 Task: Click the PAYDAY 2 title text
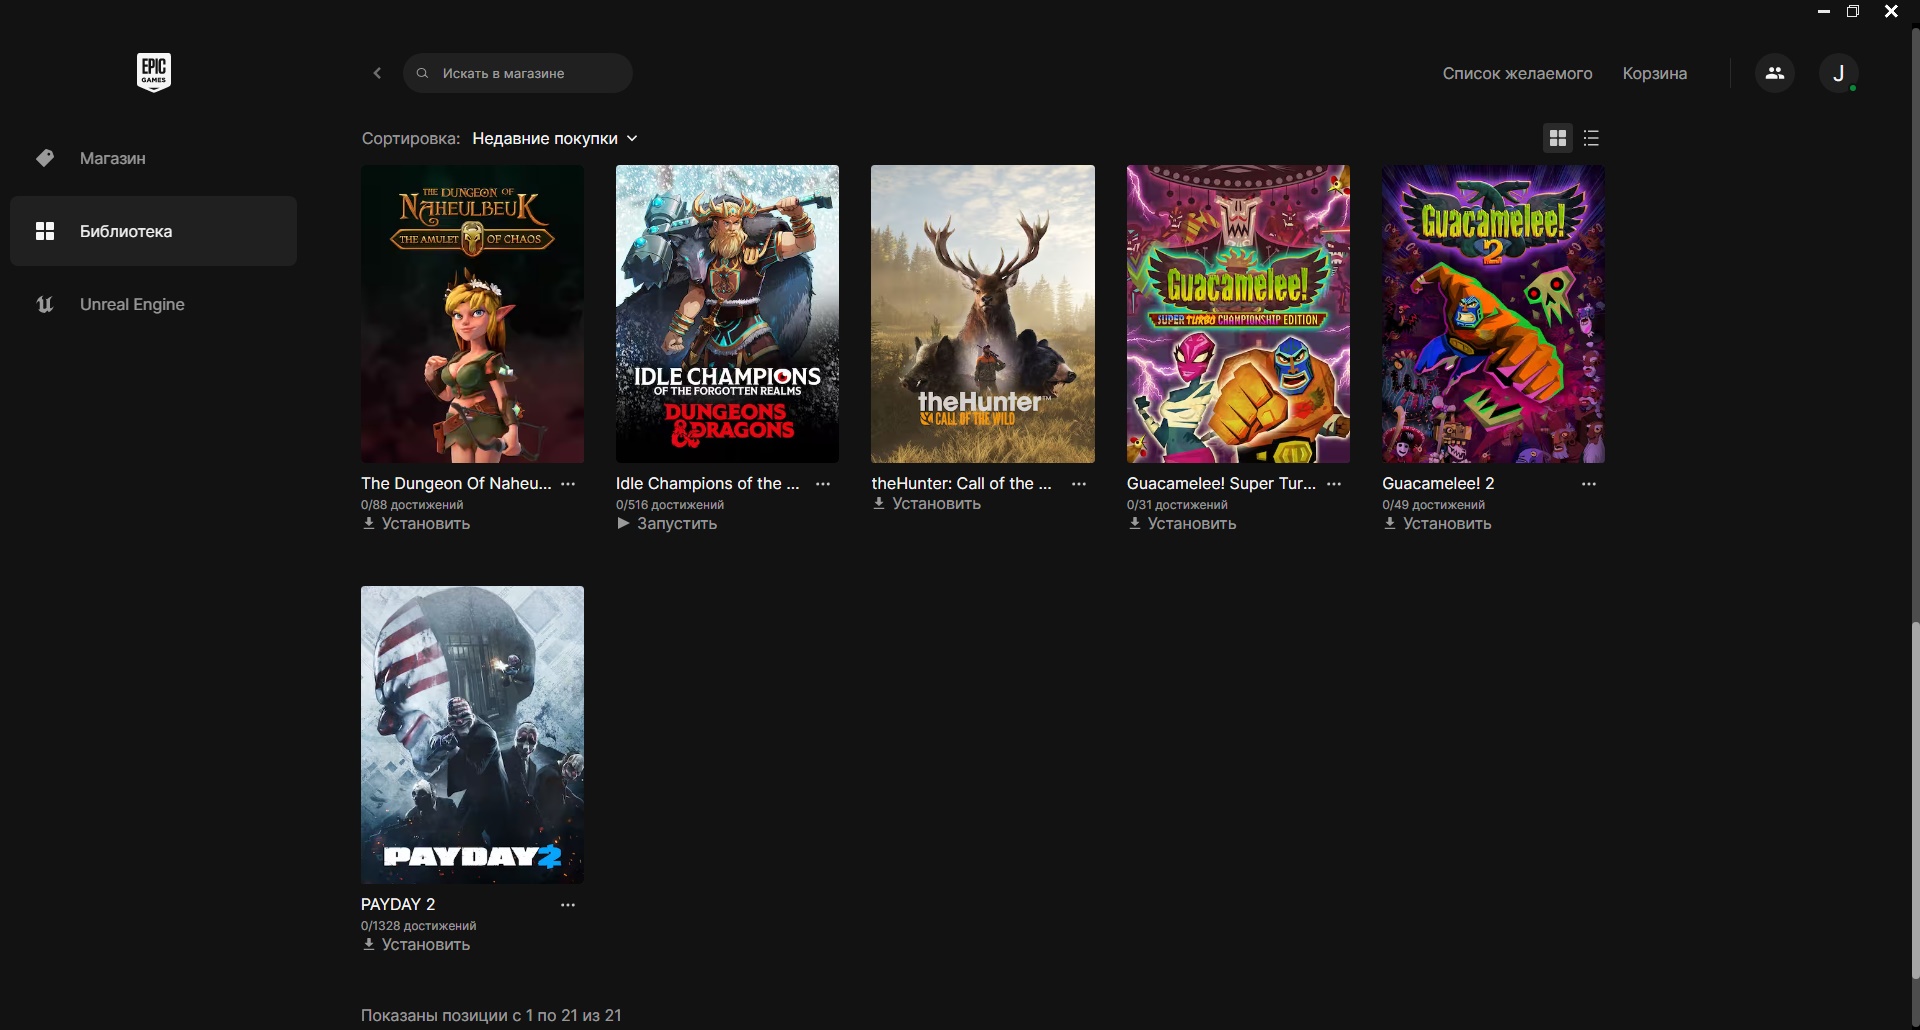coord(398,904)
